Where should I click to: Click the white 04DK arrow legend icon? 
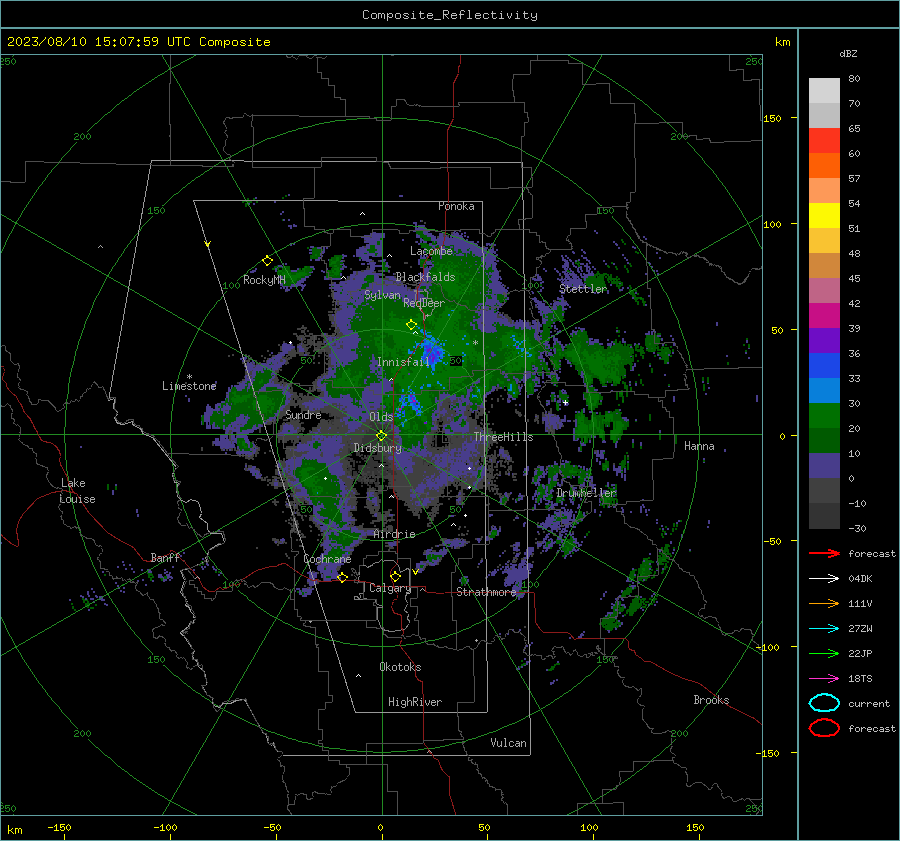pyautogui.click(x=824, y=579)
